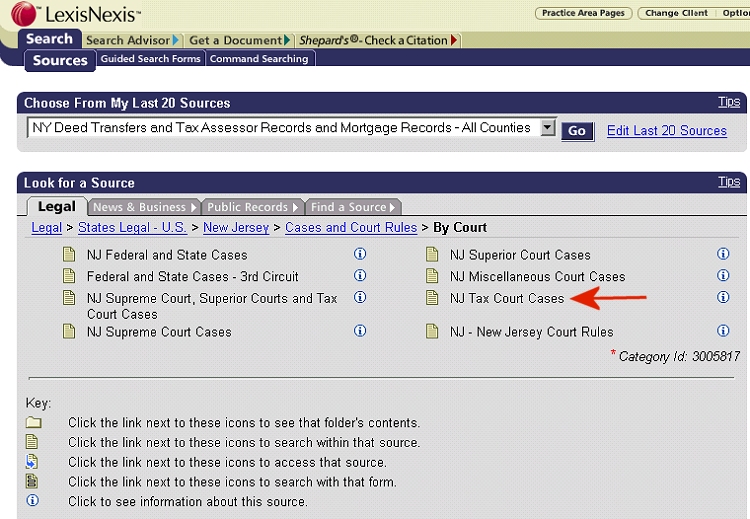The width and height of the screenshot is (750, 519).
Task: Click New Jersey breadcrumb link
Action: click(x=236, y=228)
